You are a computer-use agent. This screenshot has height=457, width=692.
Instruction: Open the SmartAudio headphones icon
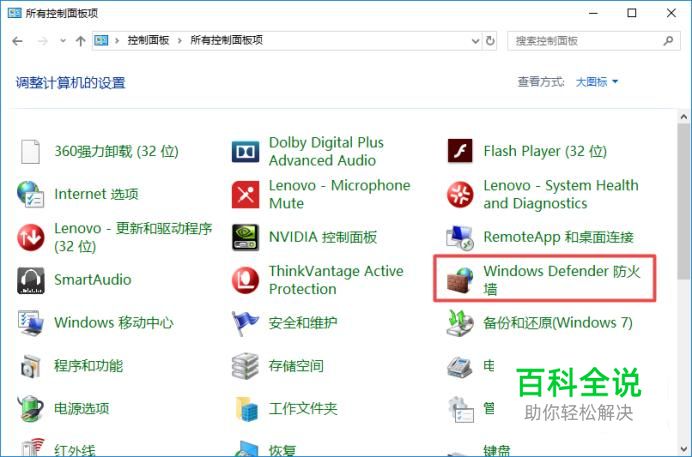click(x=30, y=280)
